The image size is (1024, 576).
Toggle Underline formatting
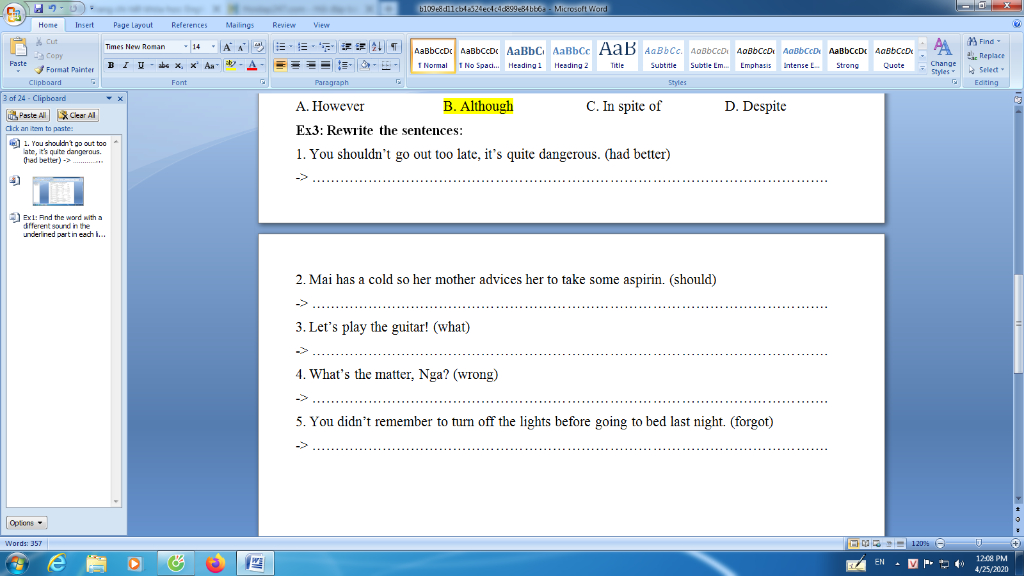tap(140, 65)
